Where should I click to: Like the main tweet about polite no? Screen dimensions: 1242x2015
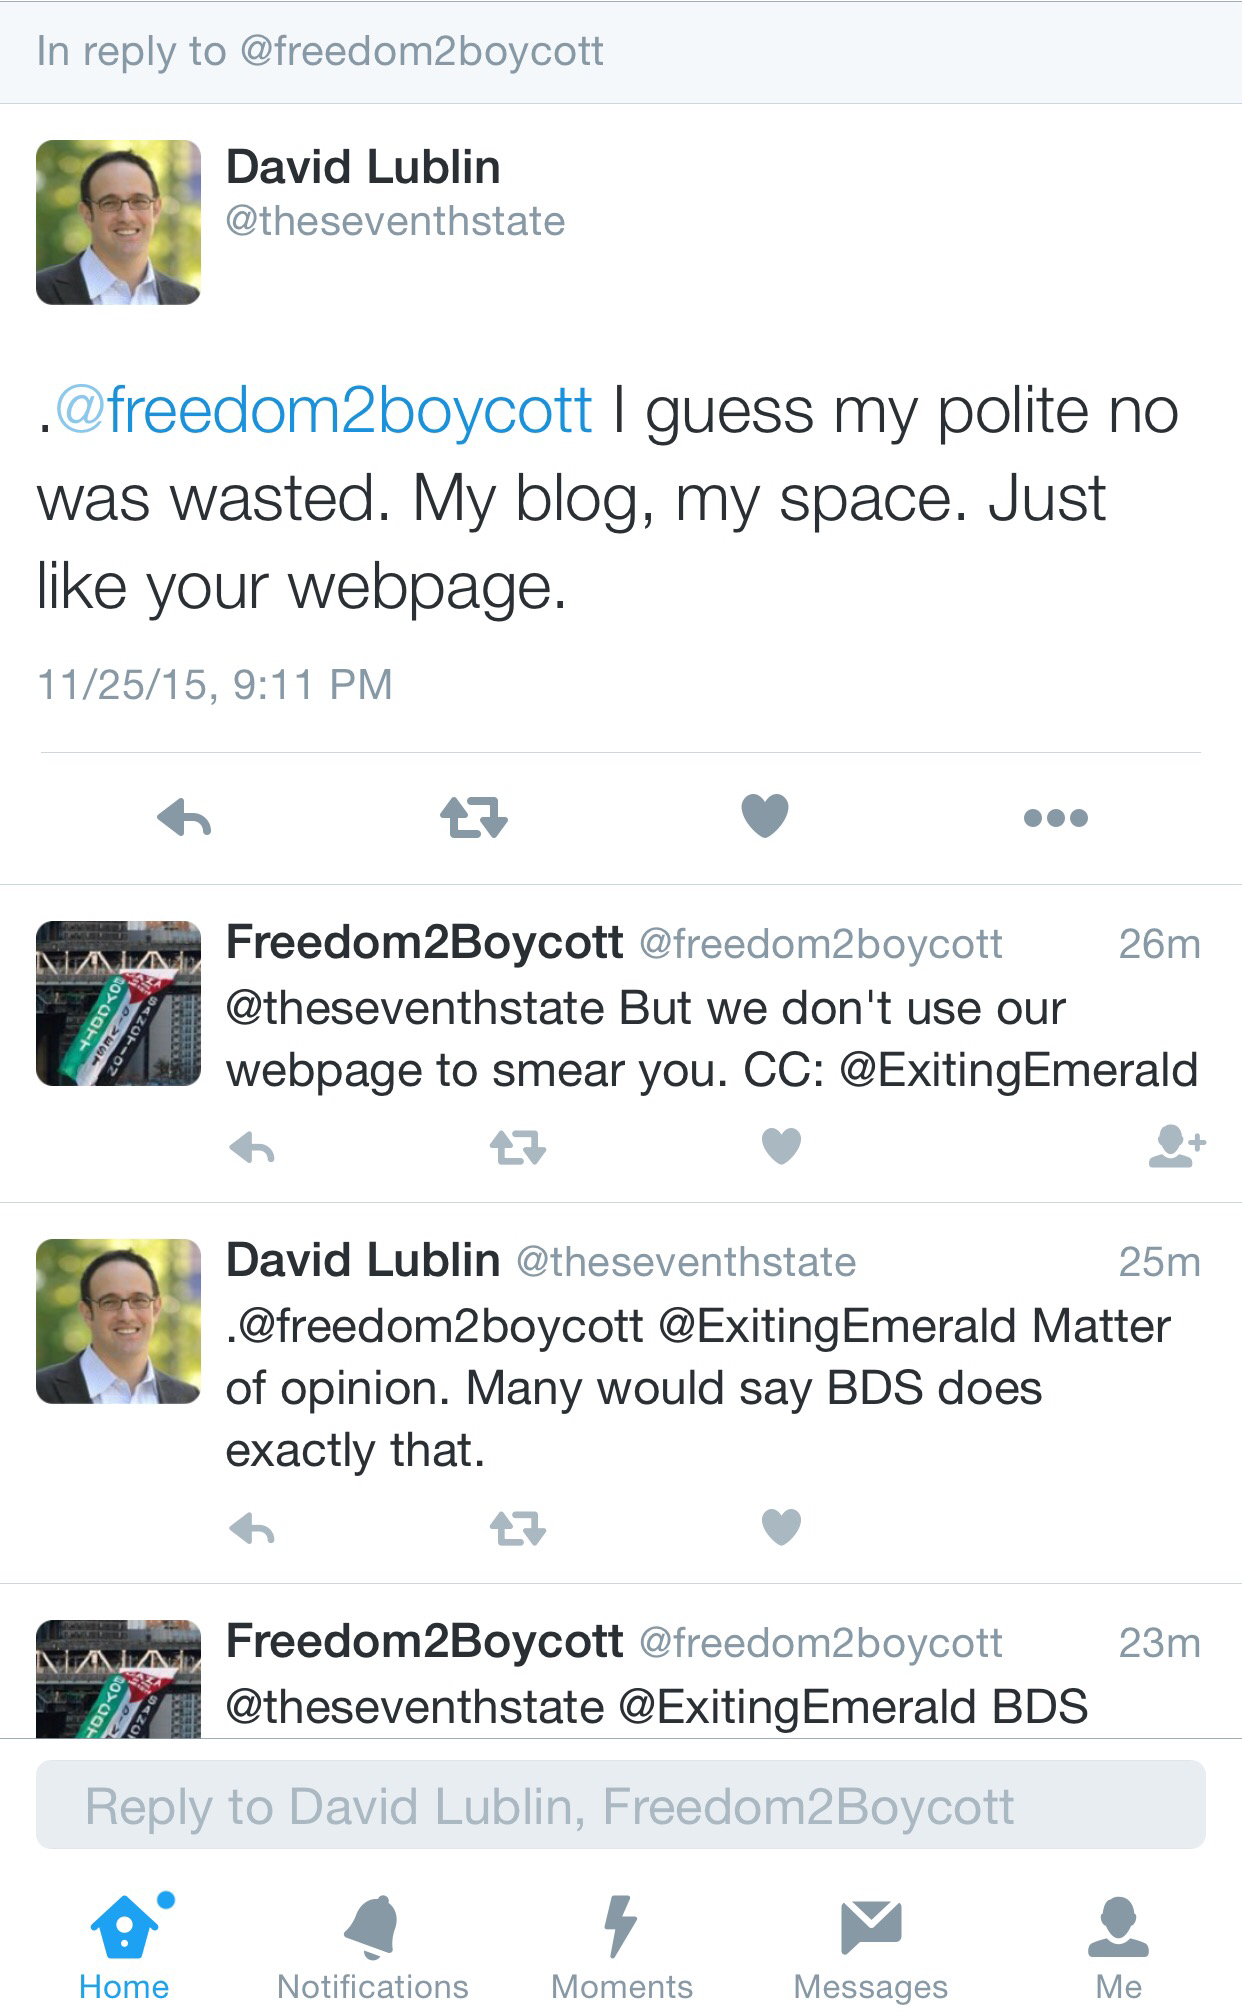pyautogui.click(x=765, y=816)
